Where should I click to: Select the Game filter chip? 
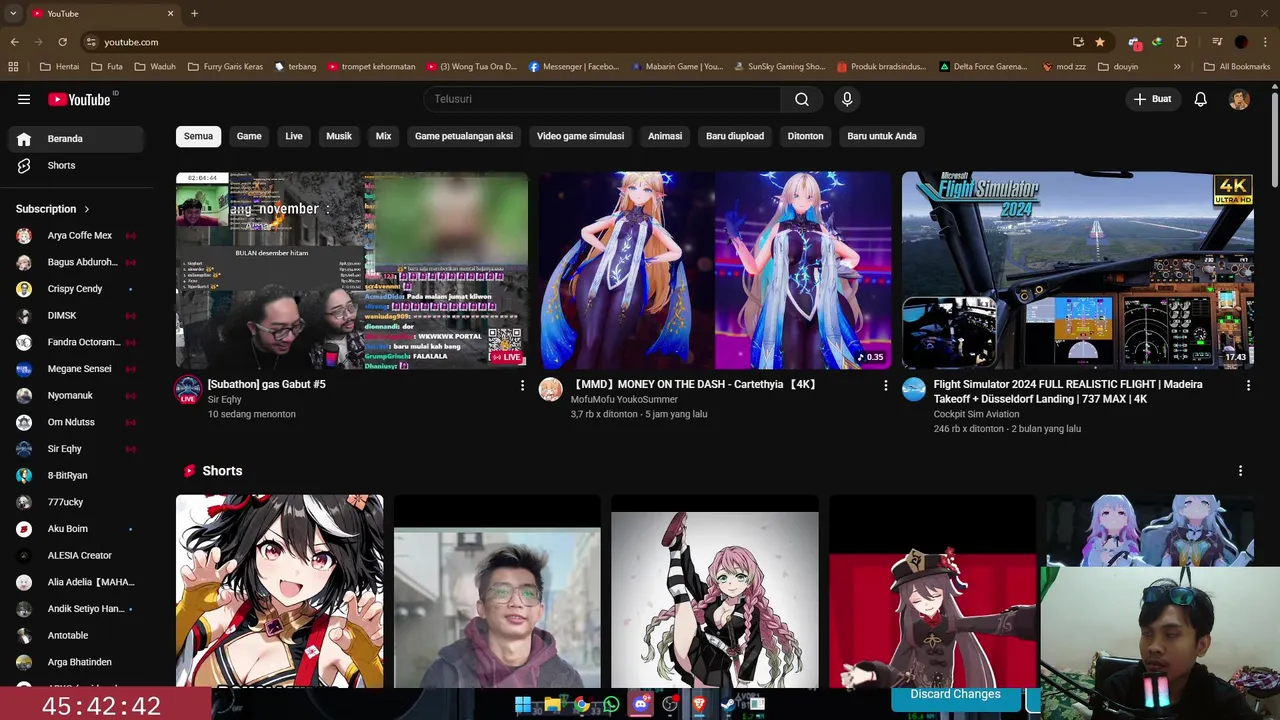[x=249, y=136]
